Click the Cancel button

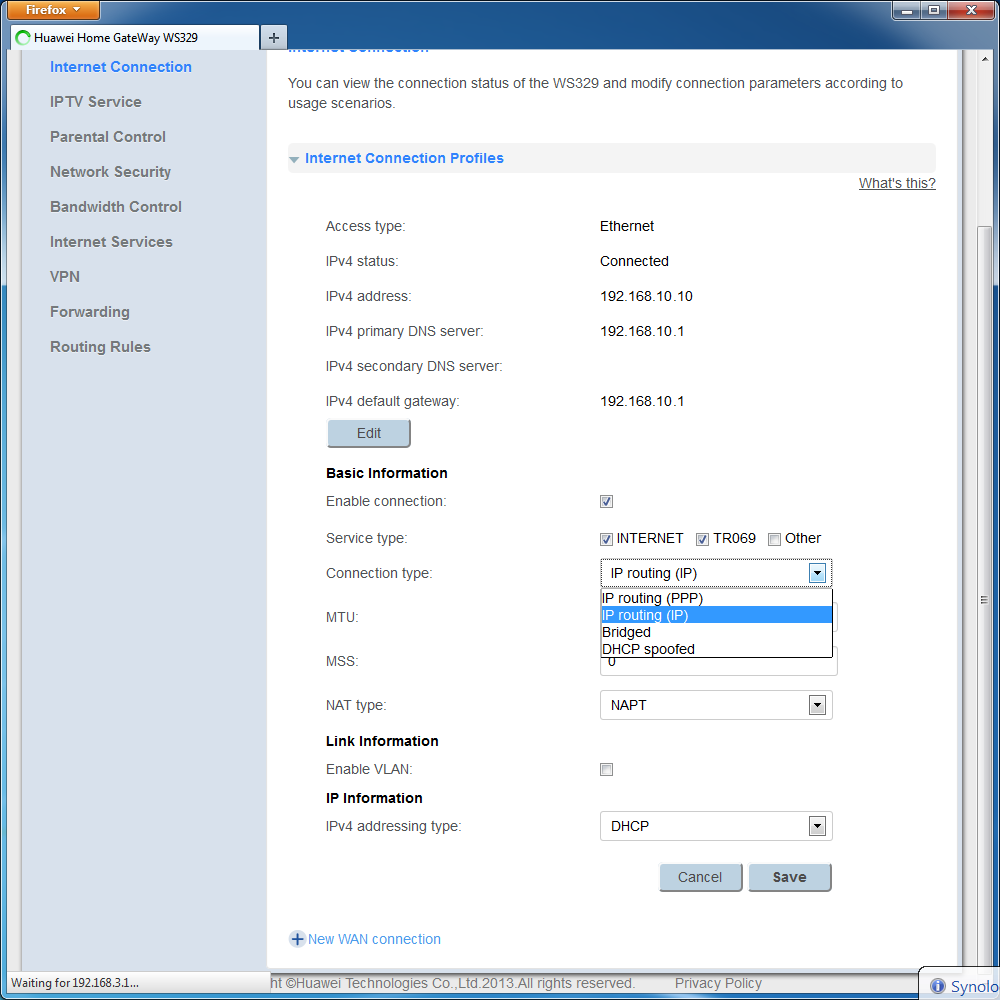click(x=700, y=878)
